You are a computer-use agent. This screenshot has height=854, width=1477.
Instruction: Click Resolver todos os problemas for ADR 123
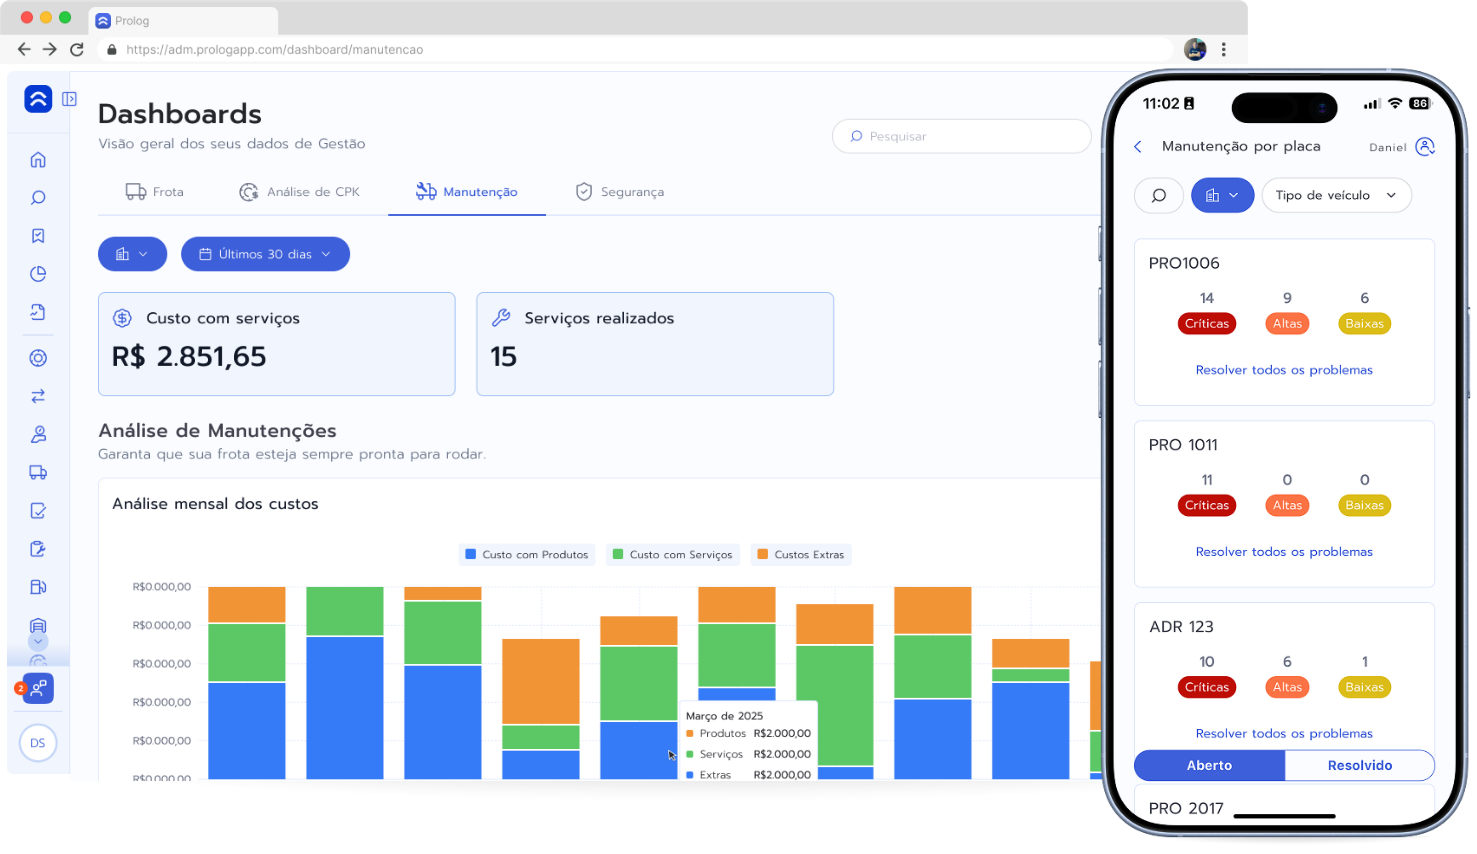point(1284,734)
